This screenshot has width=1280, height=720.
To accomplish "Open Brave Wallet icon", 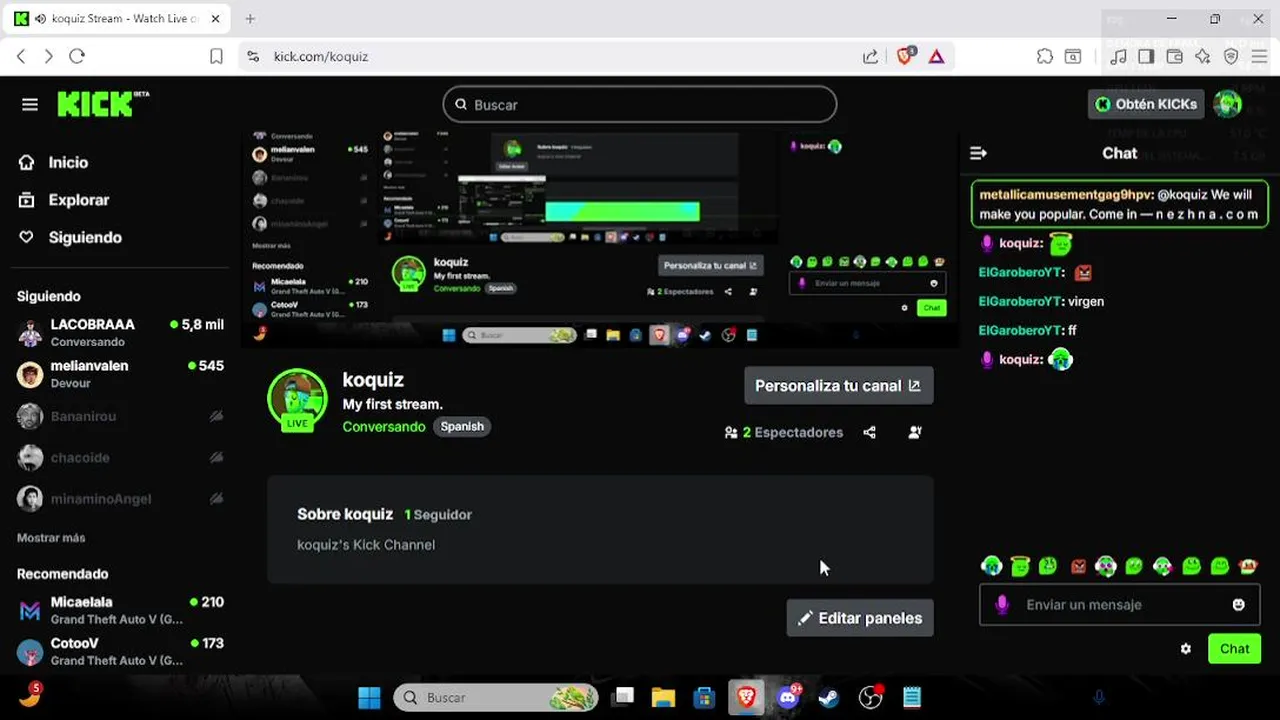I will click(x=1175, y=56).
